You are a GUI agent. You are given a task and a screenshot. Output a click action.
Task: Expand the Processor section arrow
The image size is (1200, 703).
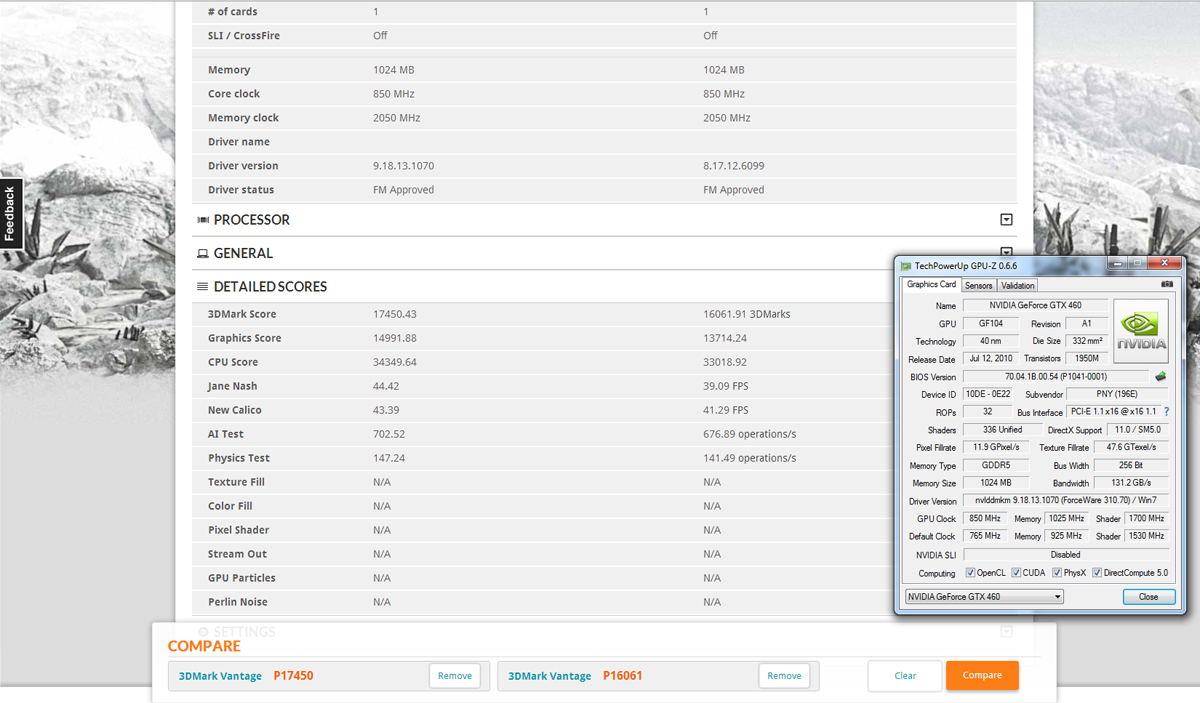(x=1007, y=220)
